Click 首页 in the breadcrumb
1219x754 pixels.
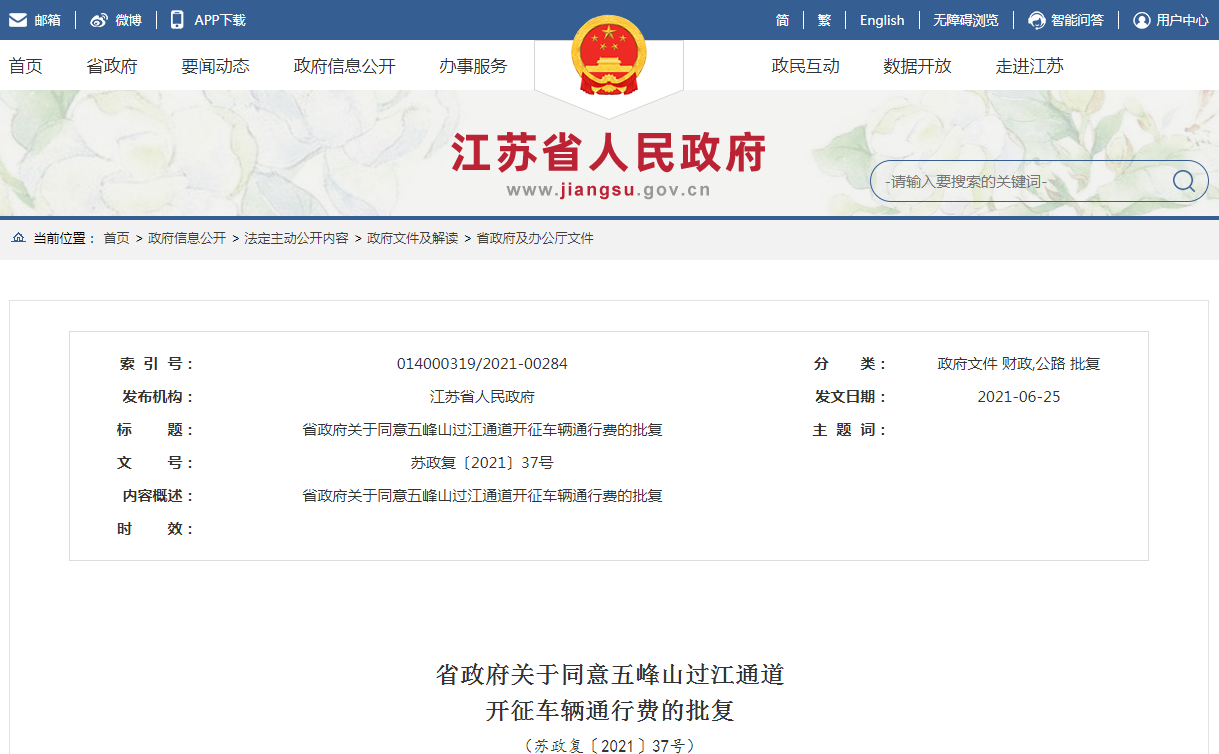pos(117,238)
